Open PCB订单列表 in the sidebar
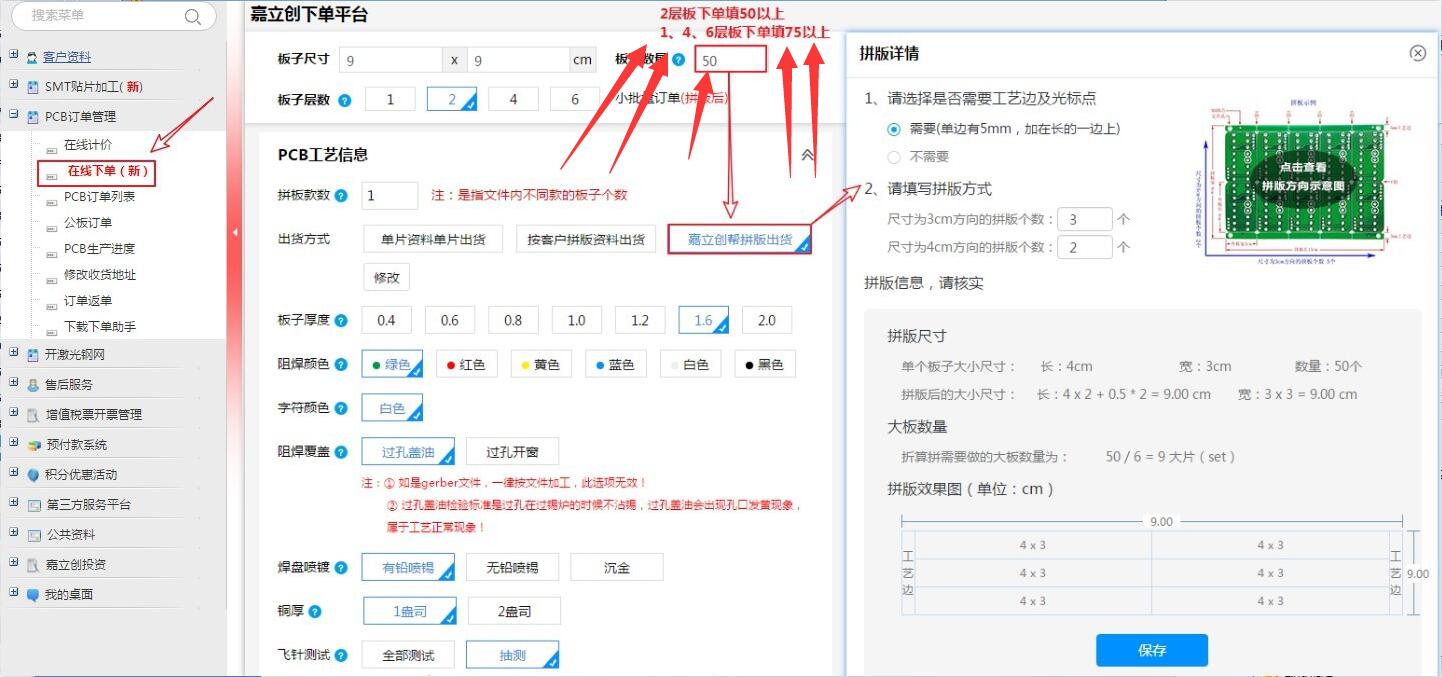The image size is (1442, 677). (x=99, y=197)
